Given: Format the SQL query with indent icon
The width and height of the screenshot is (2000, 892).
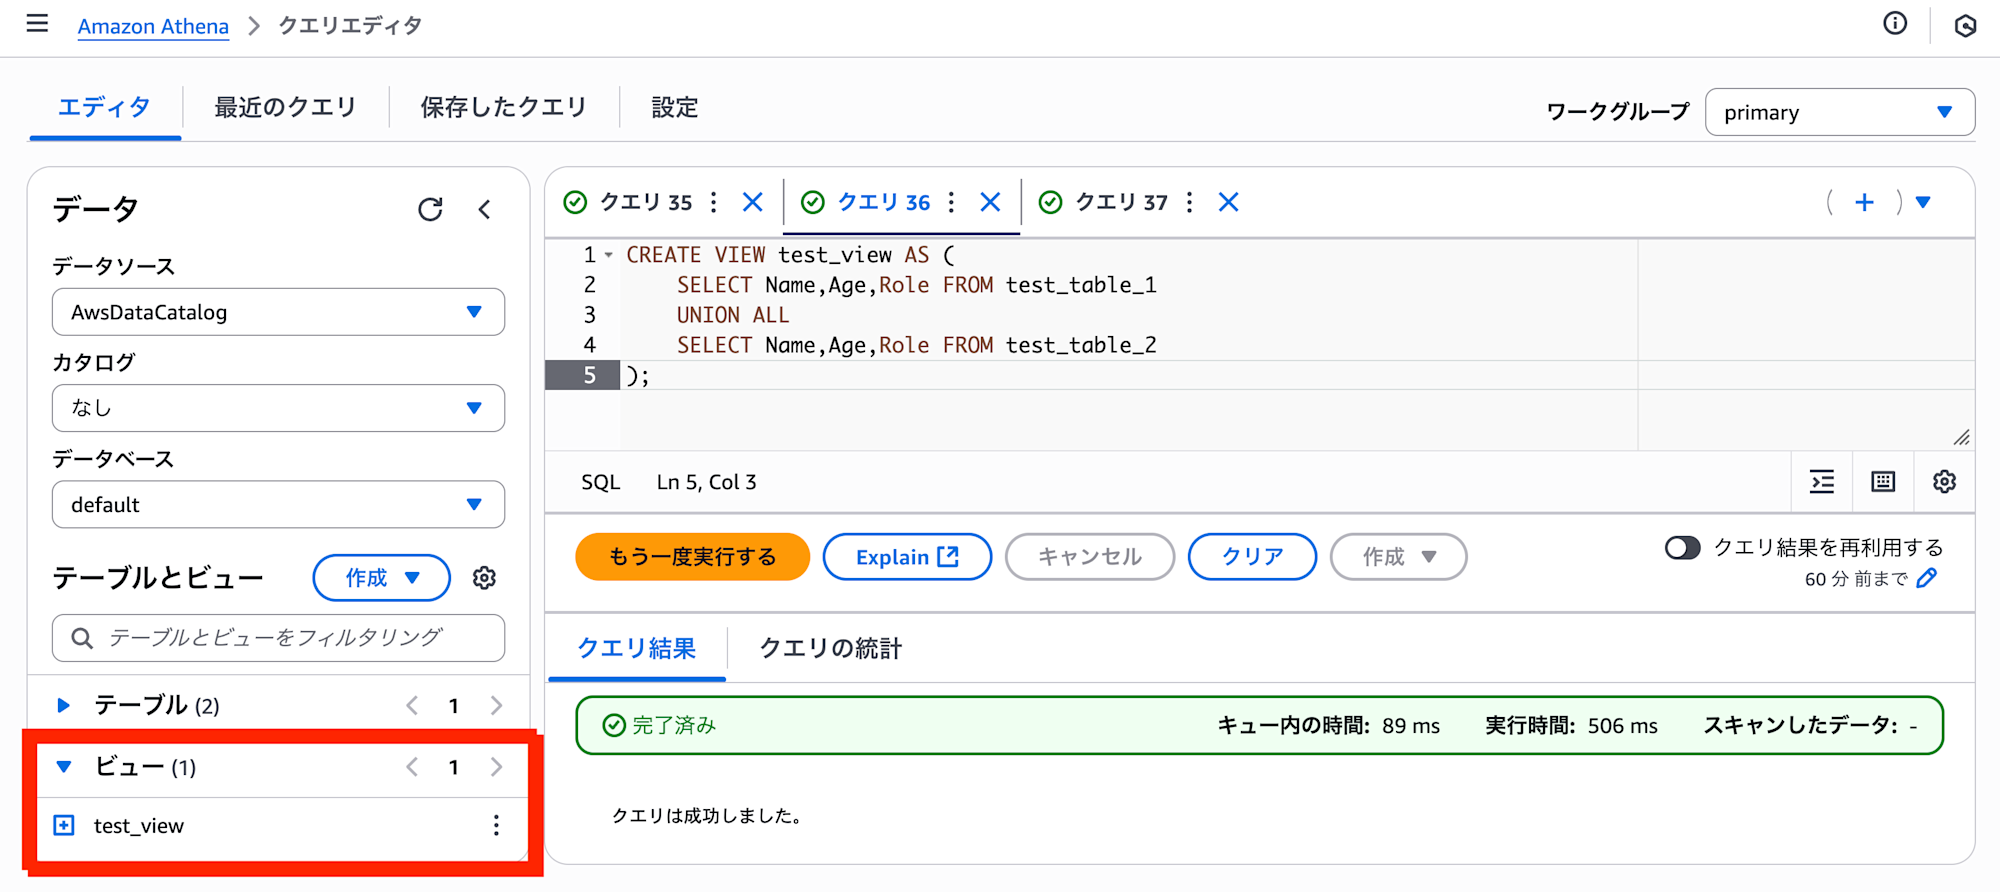Looking at the screenshot, I should click(x=1822, y=481).
